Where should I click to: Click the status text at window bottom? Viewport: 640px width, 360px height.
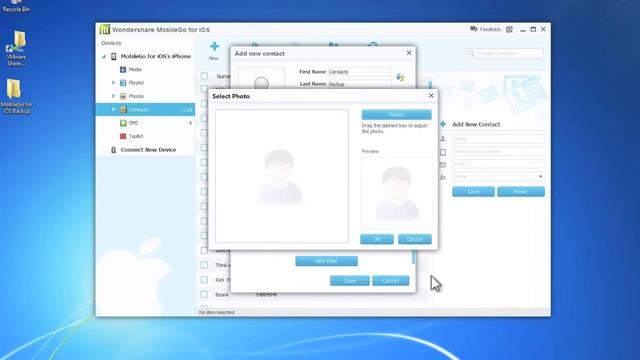[217, 312]
